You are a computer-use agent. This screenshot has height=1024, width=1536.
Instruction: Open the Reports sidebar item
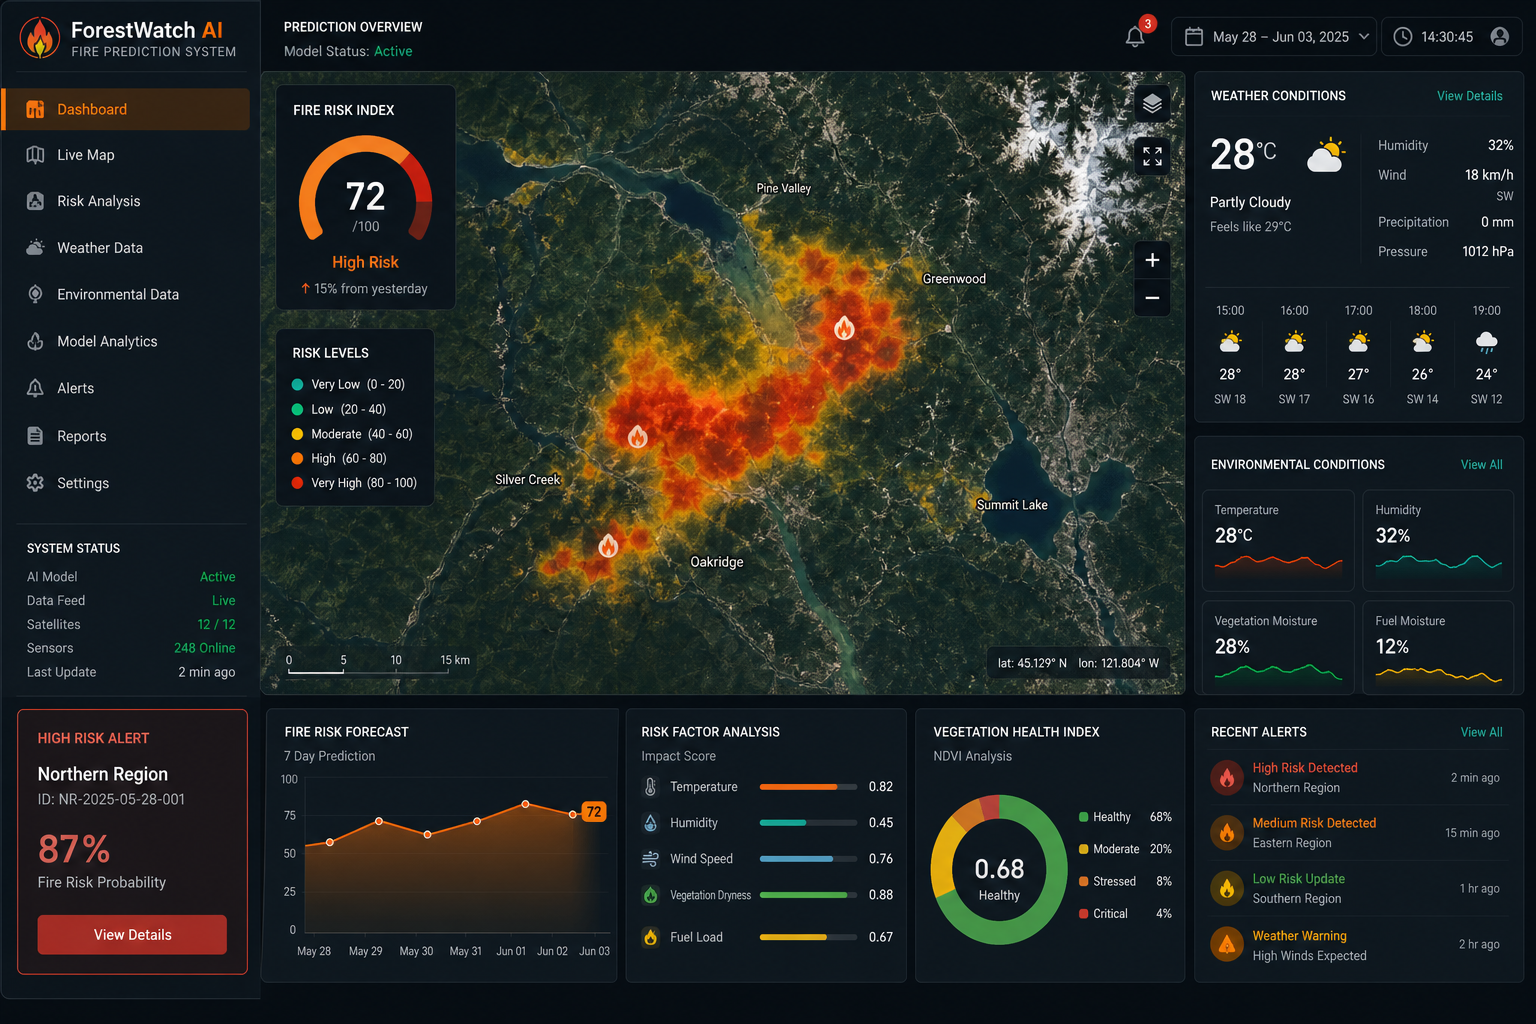click(x=126, y=436)
